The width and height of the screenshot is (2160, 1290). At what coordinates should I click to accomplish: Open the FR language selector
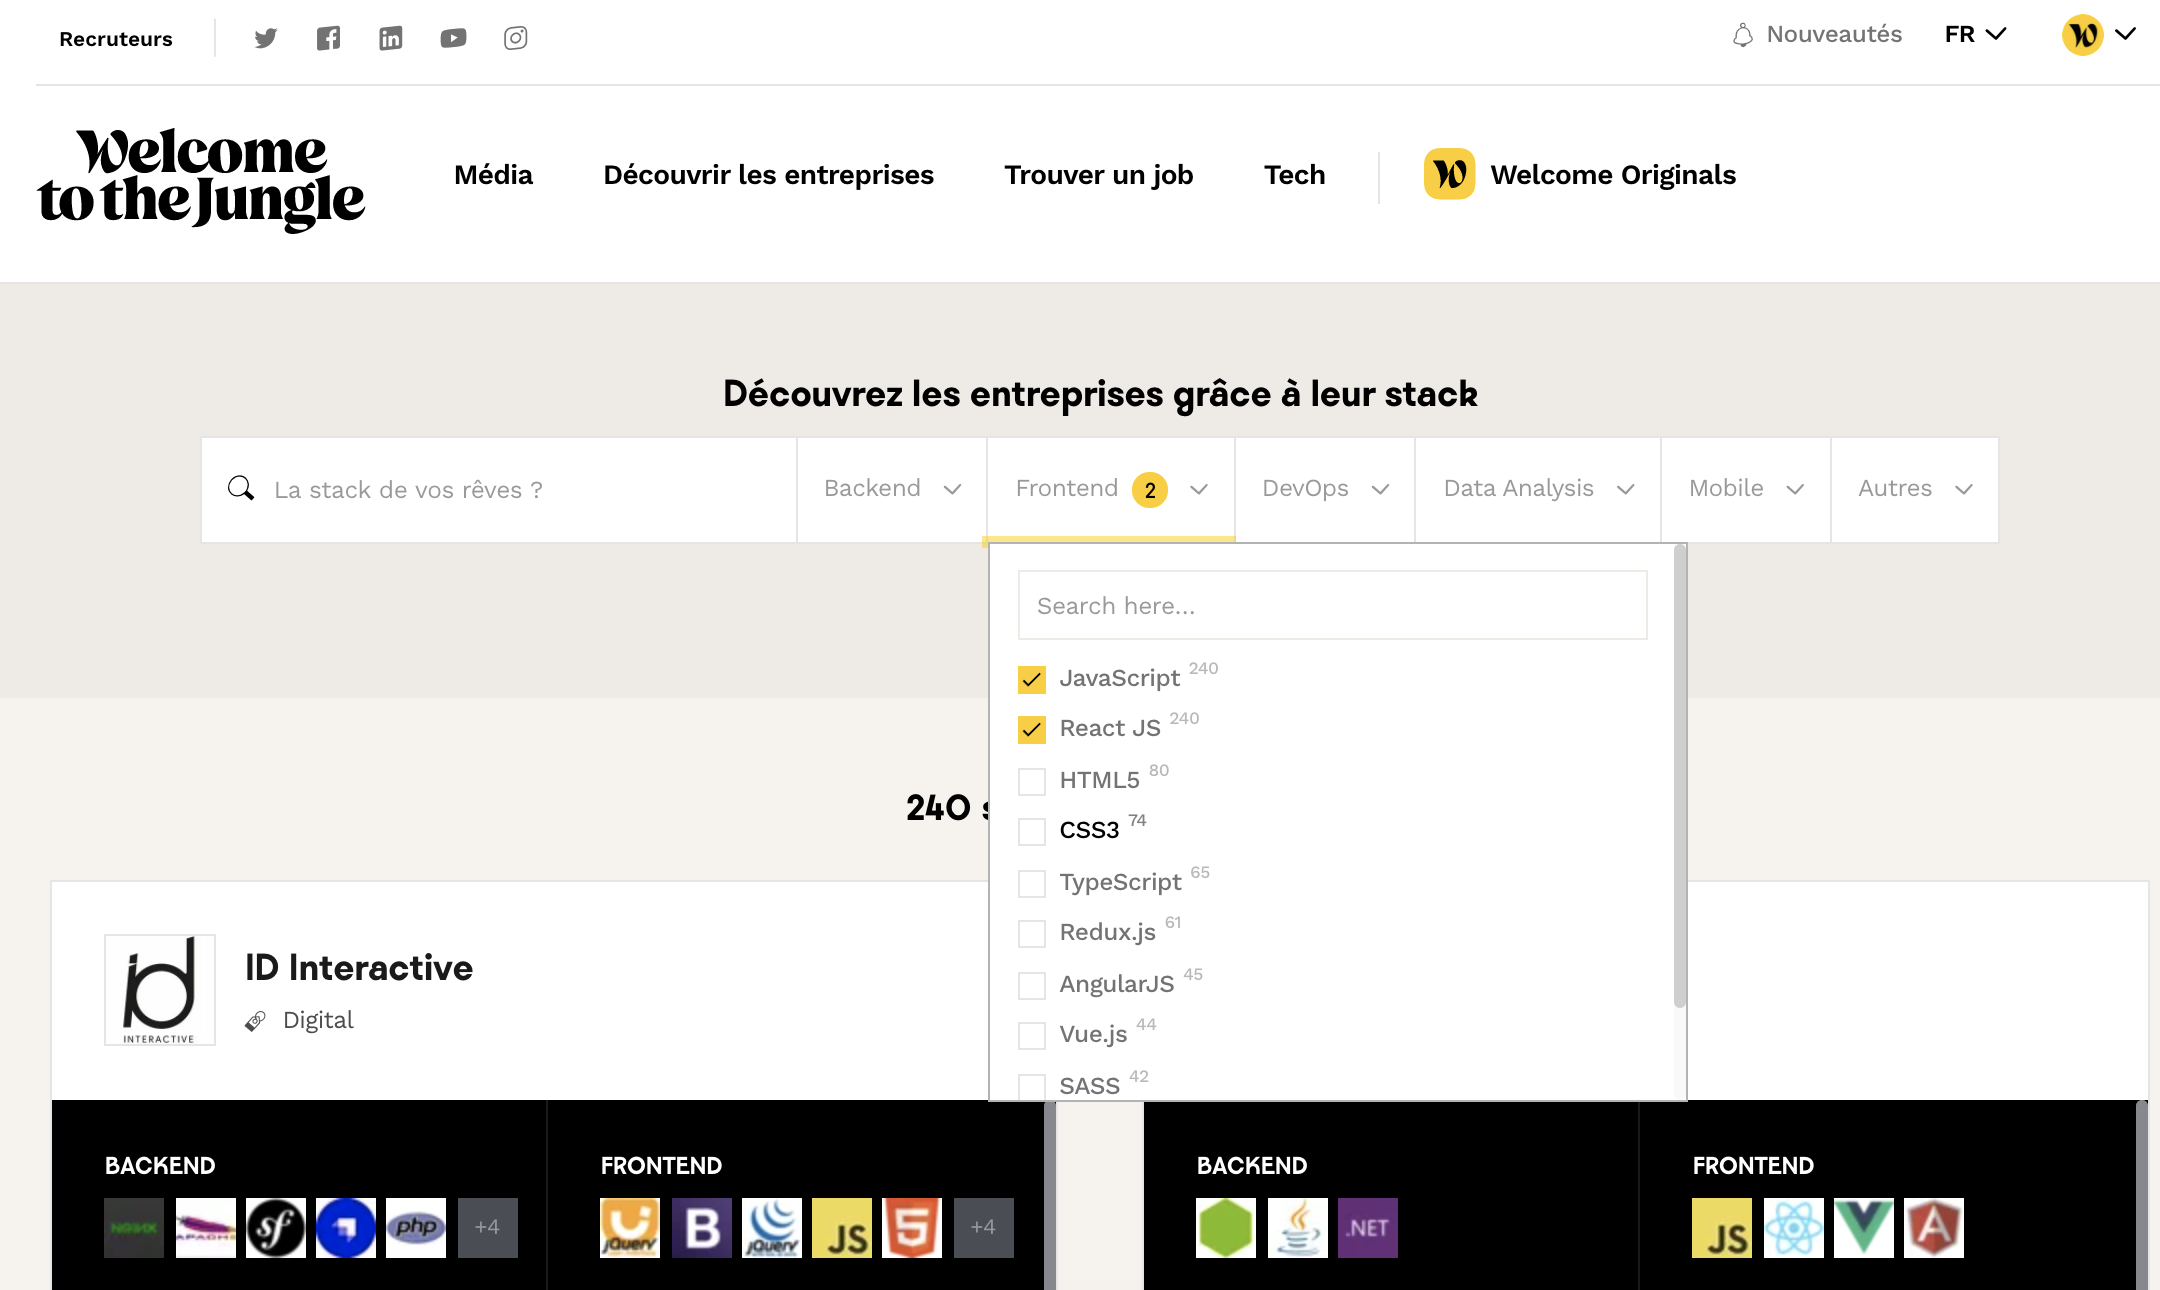point(1975,35)
